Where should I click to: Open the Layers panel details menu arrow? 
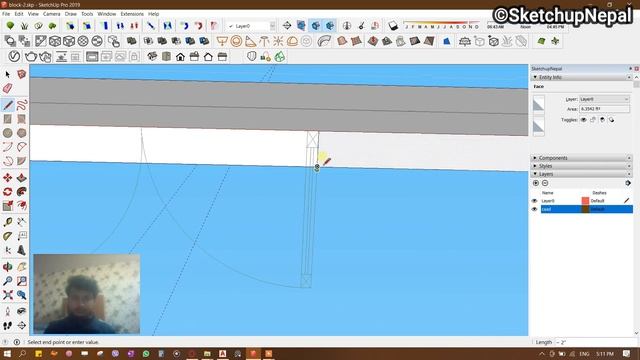pos(628,183)
